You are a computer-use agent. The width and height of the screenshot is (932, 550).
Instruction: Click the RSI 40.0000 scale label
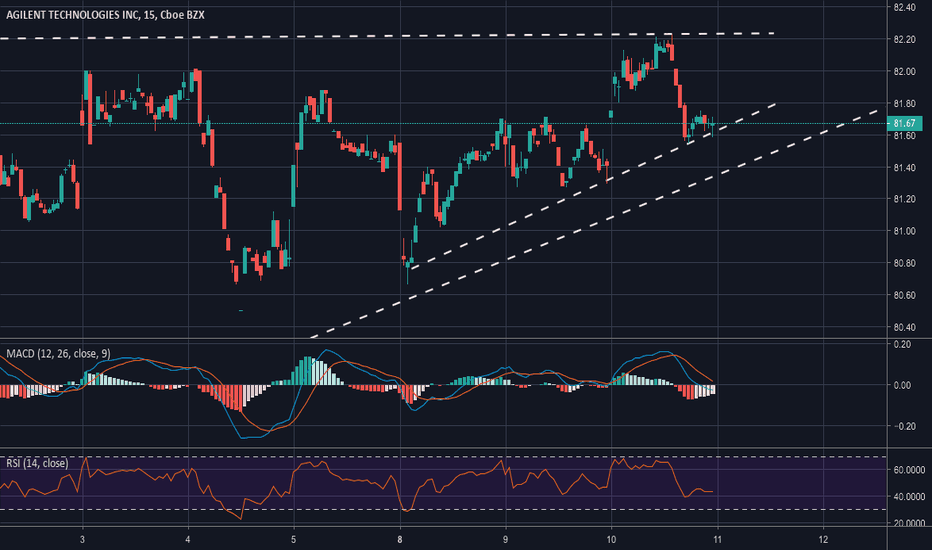pyautogui.click(x=909, y=496)
